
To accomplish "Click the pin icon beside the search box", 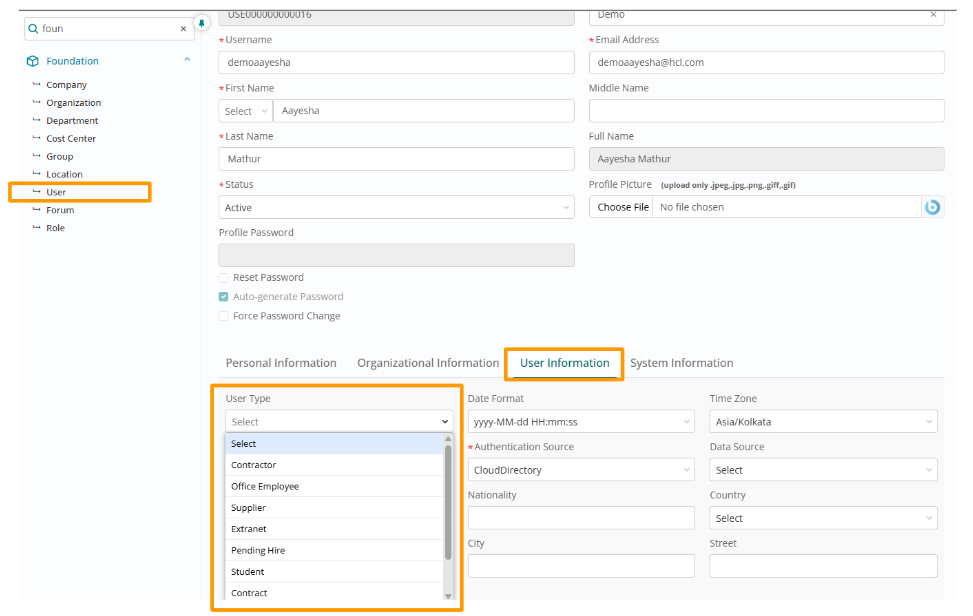I will (201, 22).
